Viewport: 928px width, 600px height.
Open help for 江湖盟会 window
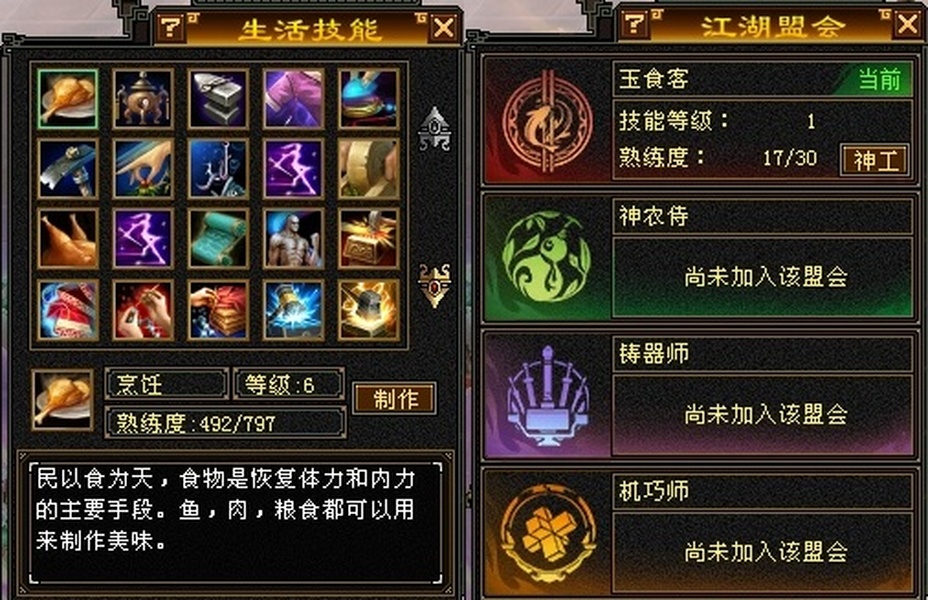635,24
